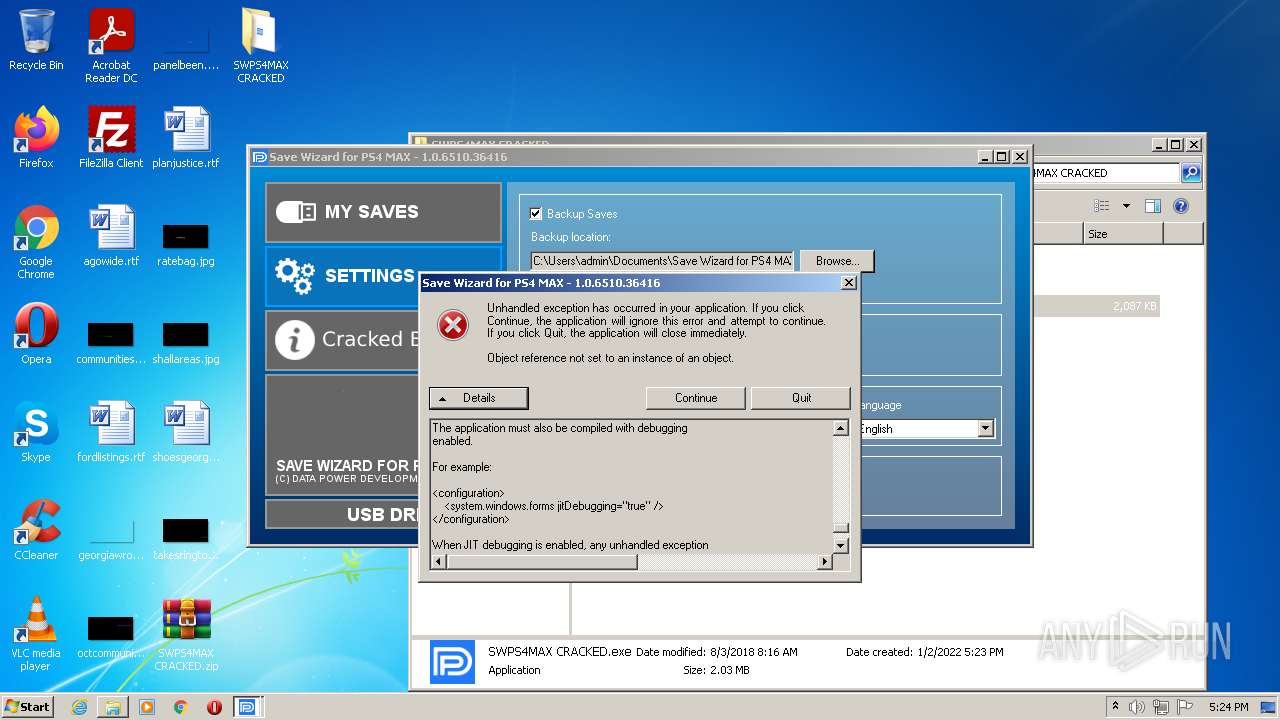Click Browse for backup location
1280x720 pixels.
pos(837,261)
